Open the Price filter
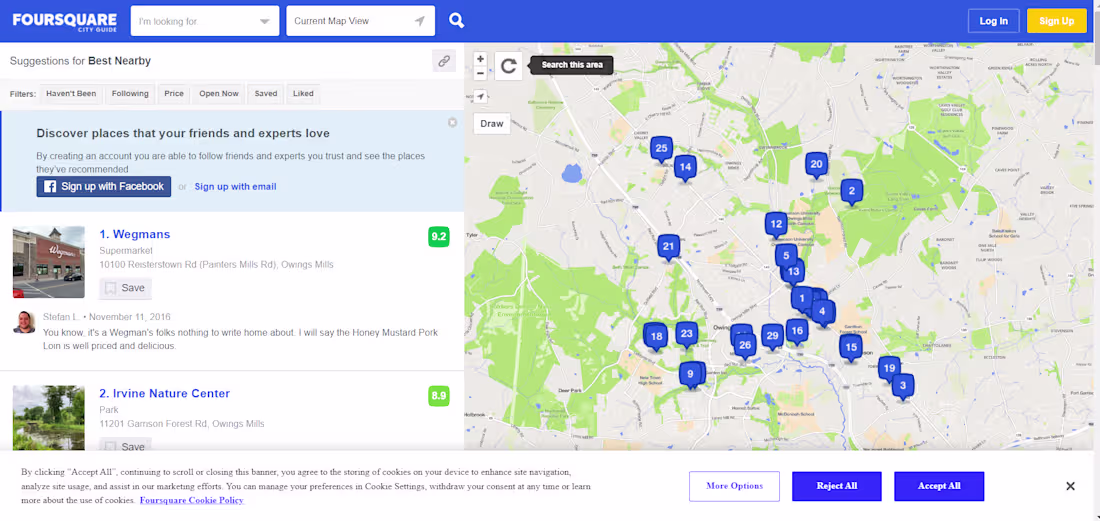1100x521 pixels. [174, 94]
